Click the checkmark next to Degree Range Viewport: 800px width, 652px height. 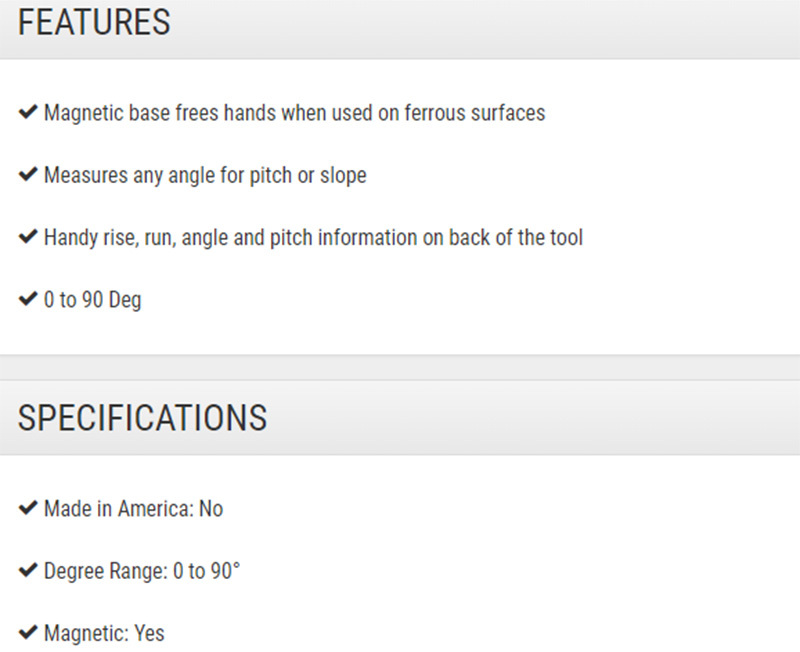pos(28,570)
